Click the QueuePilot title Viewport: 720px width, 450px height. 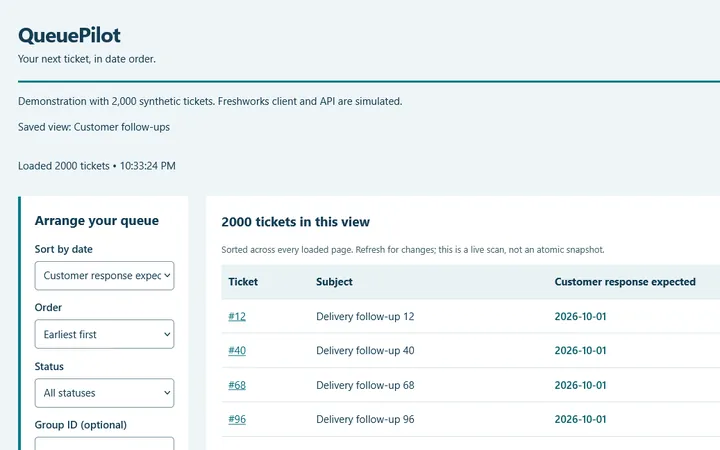pyautogui.click(x=69, y=36)
